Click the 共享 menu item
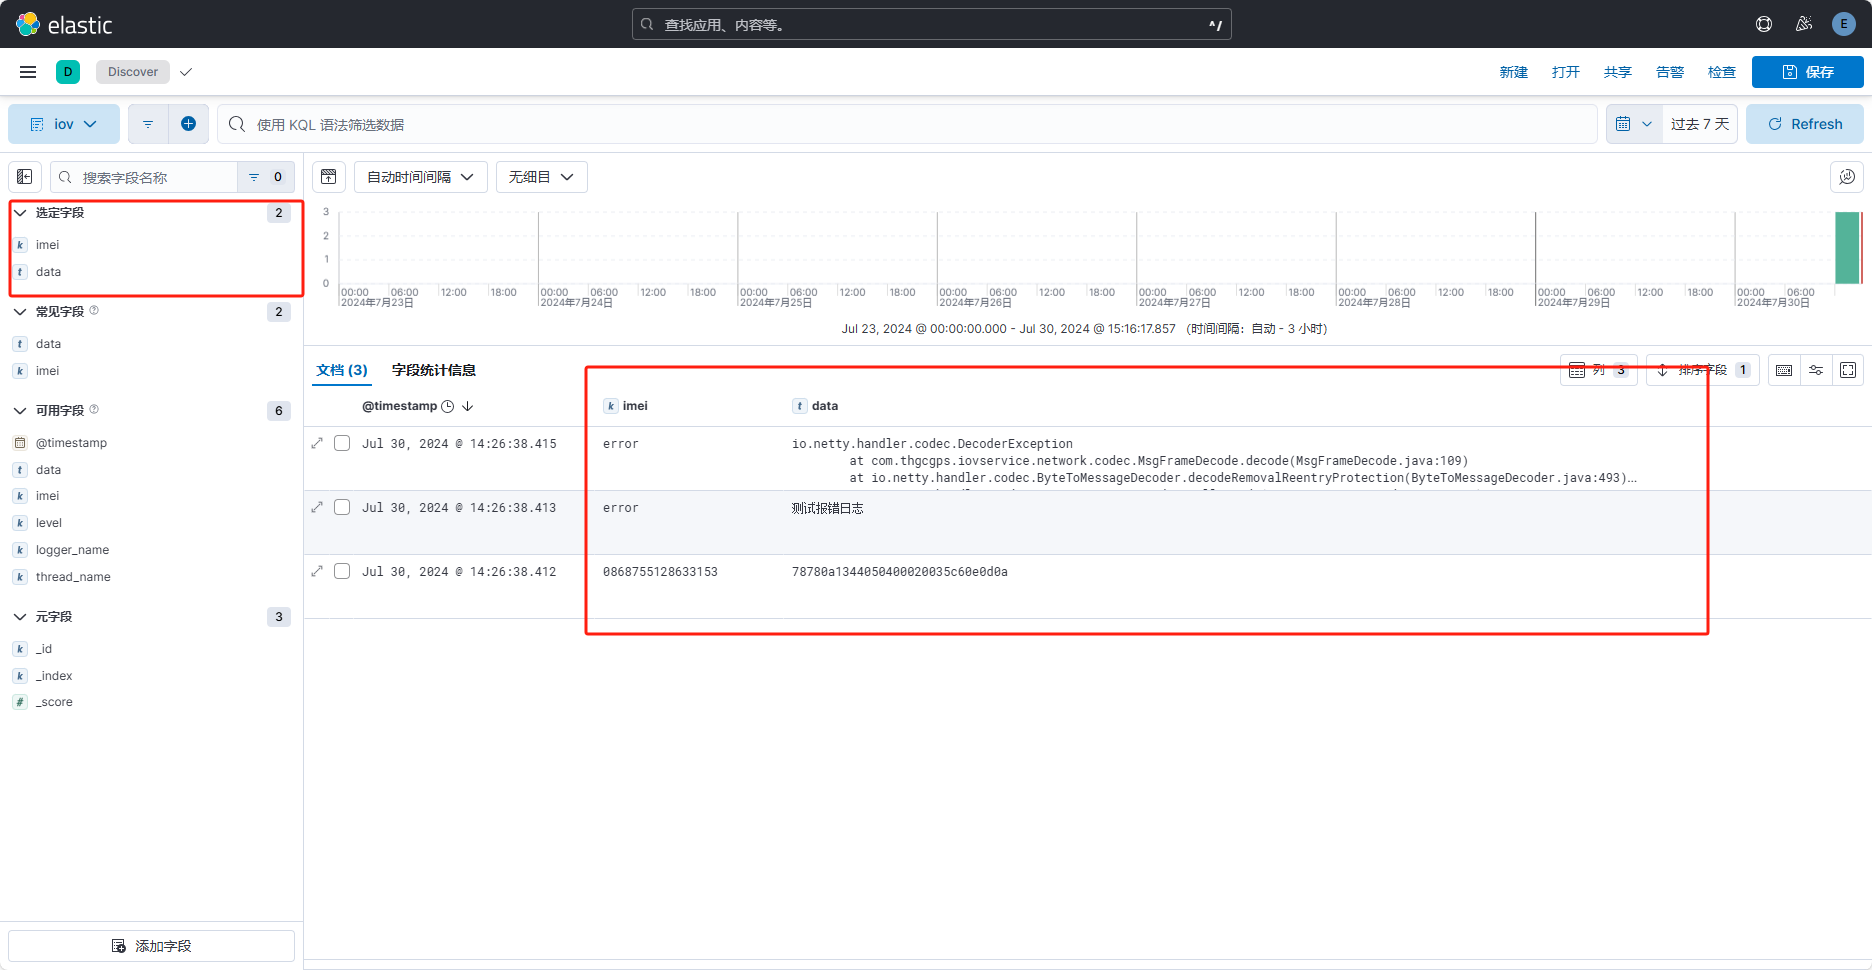 (1618, 72)
